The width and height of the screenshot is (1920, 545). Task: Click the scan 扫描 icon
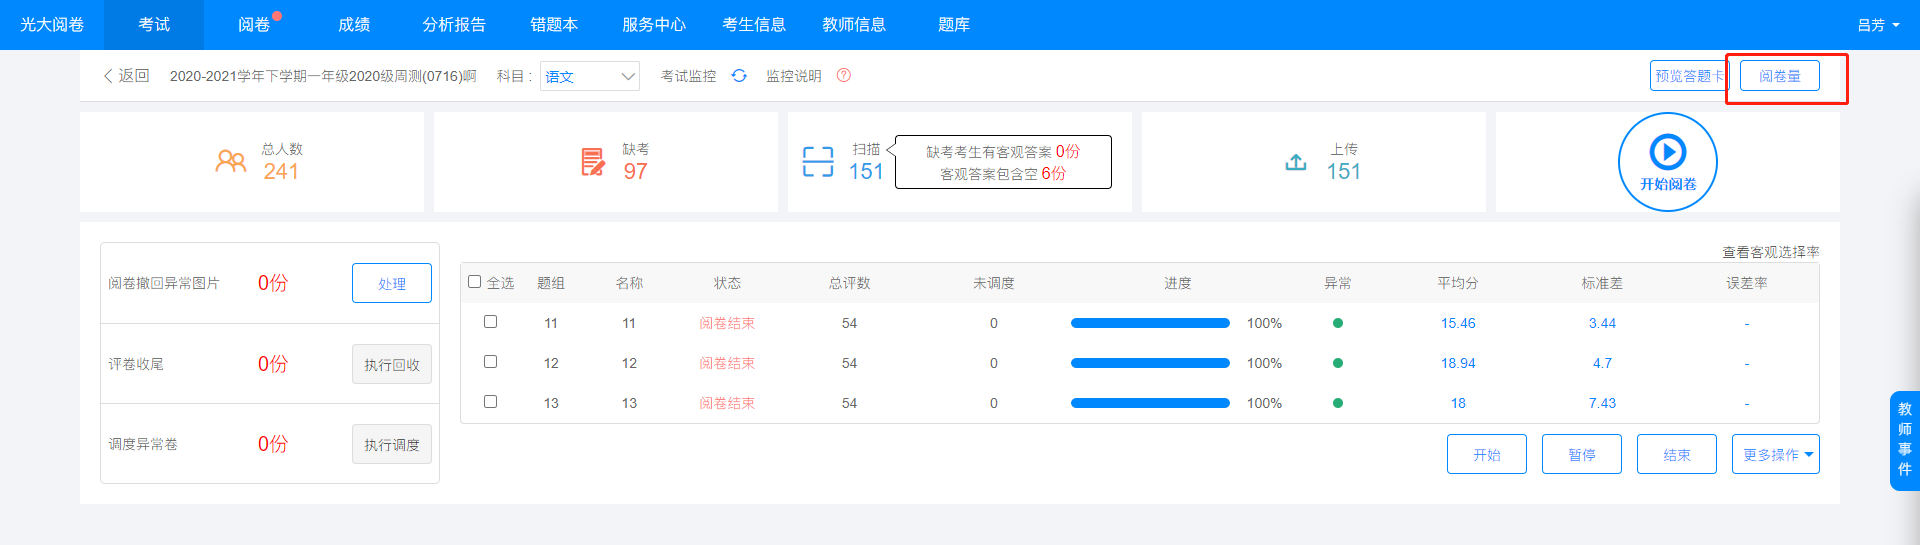pos(818,161)
